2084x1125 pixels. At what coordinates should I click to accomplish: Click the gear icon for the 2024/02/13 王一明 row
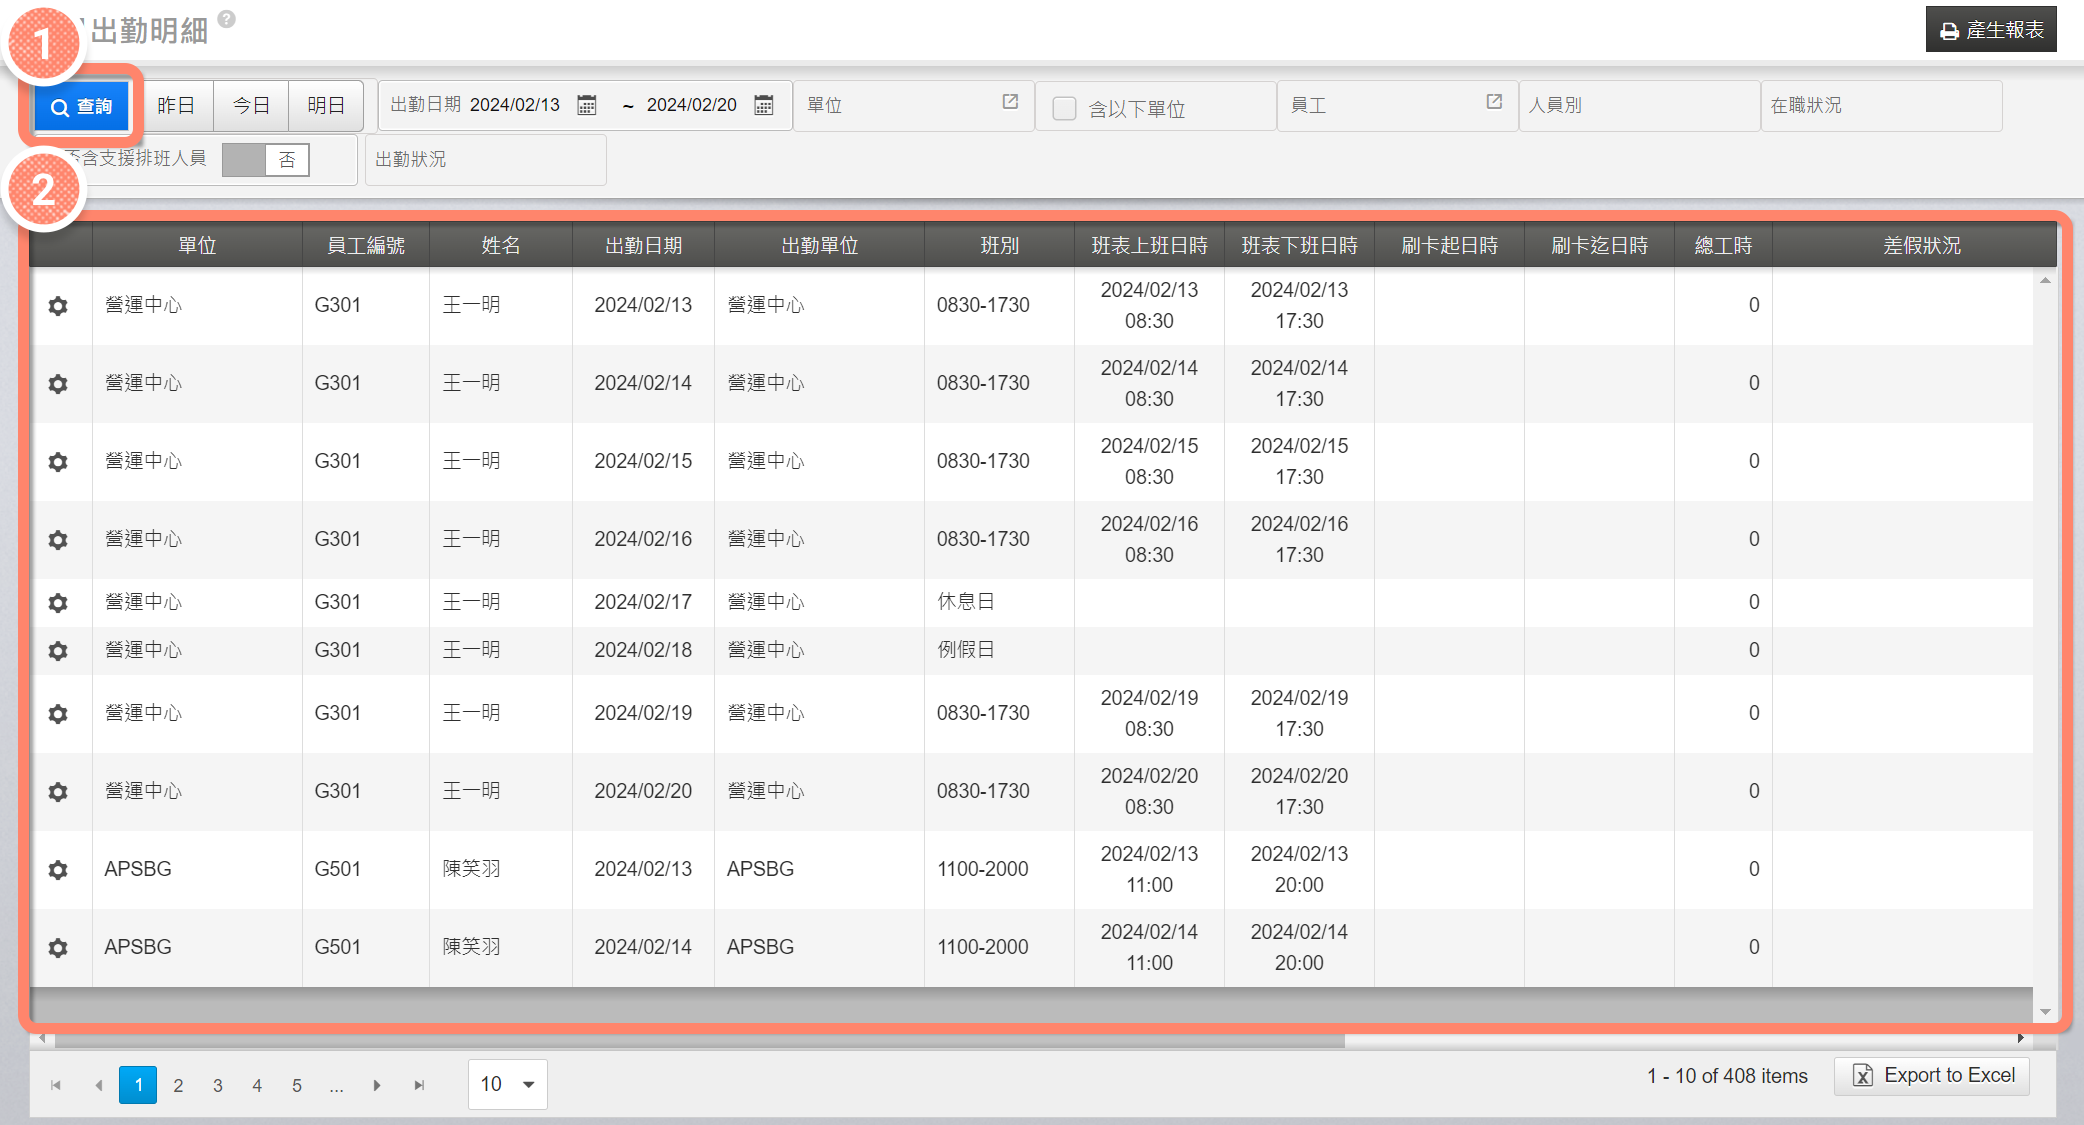coord(58,306)
